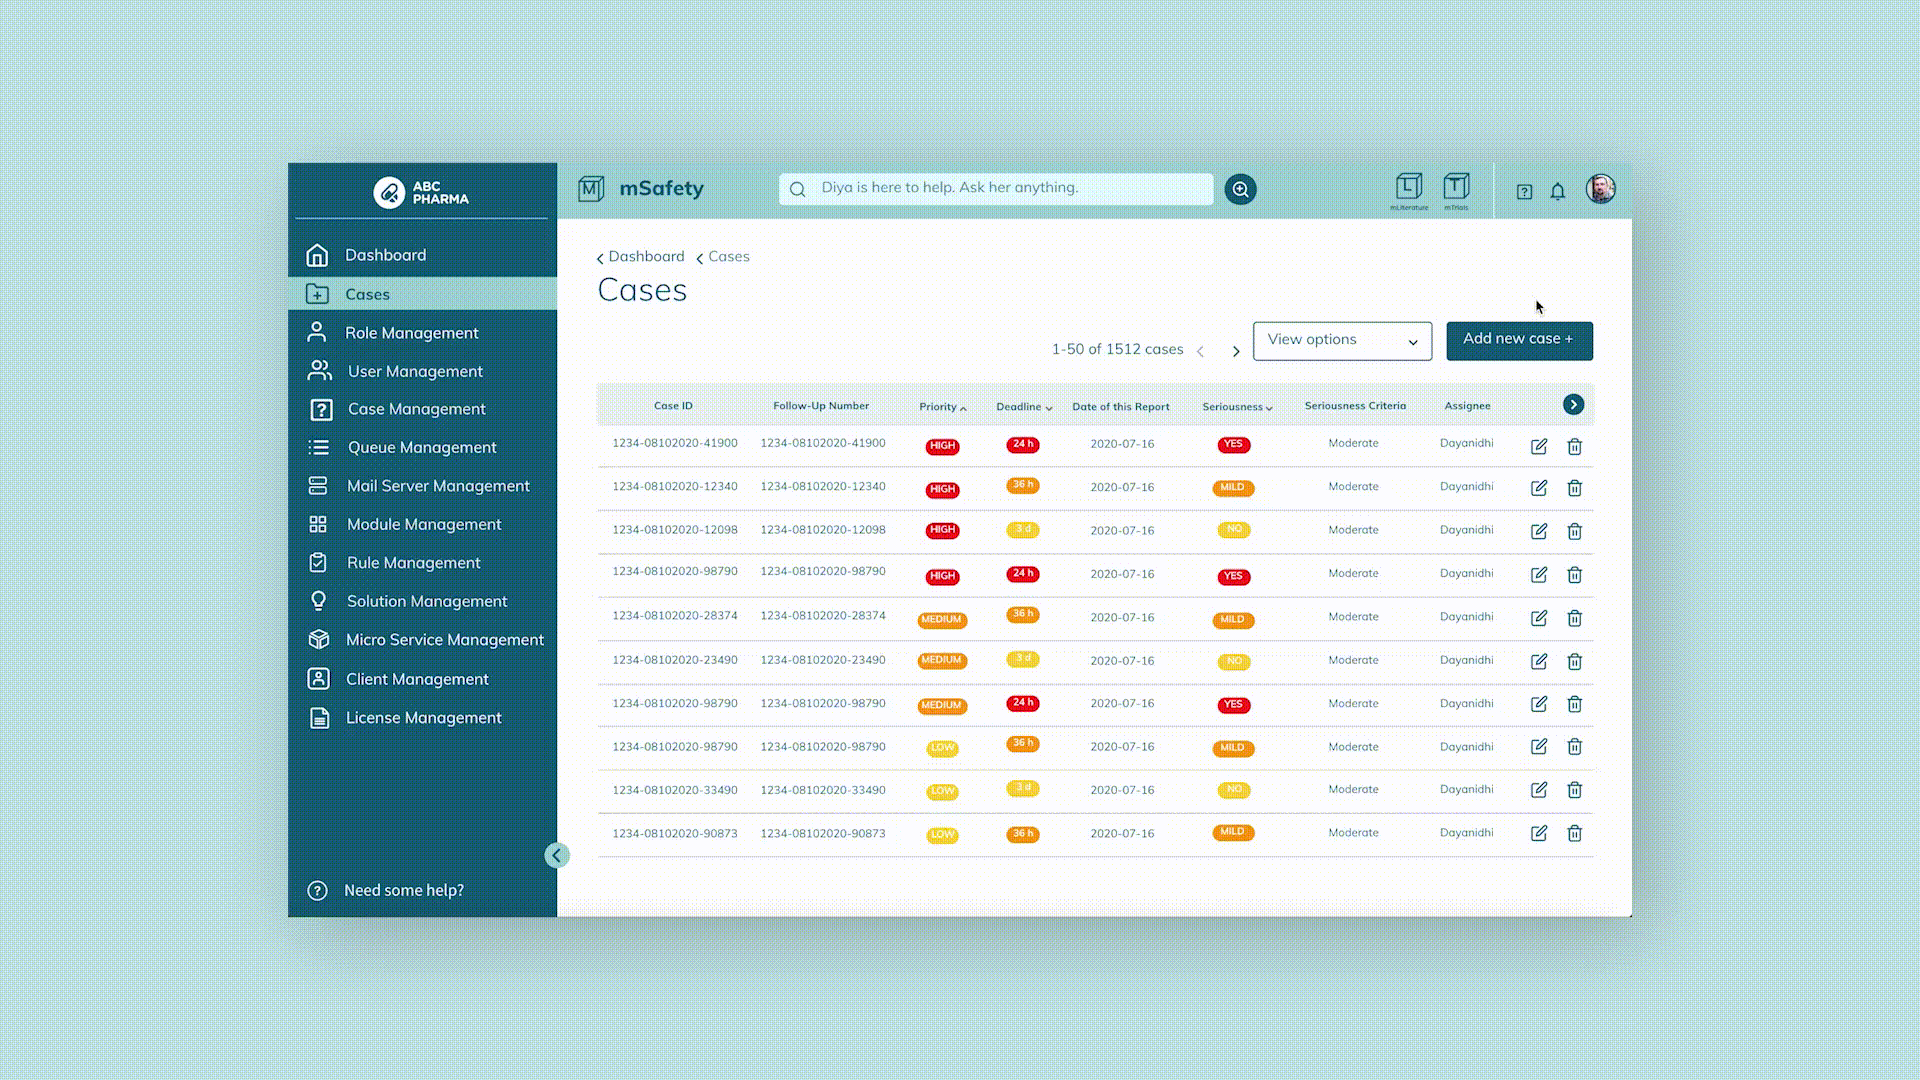The width and height of the screenshot is (1920, 1080).
Task: Click the notification bell icon
Action: pyautogui.click(x=1557, y=191)
